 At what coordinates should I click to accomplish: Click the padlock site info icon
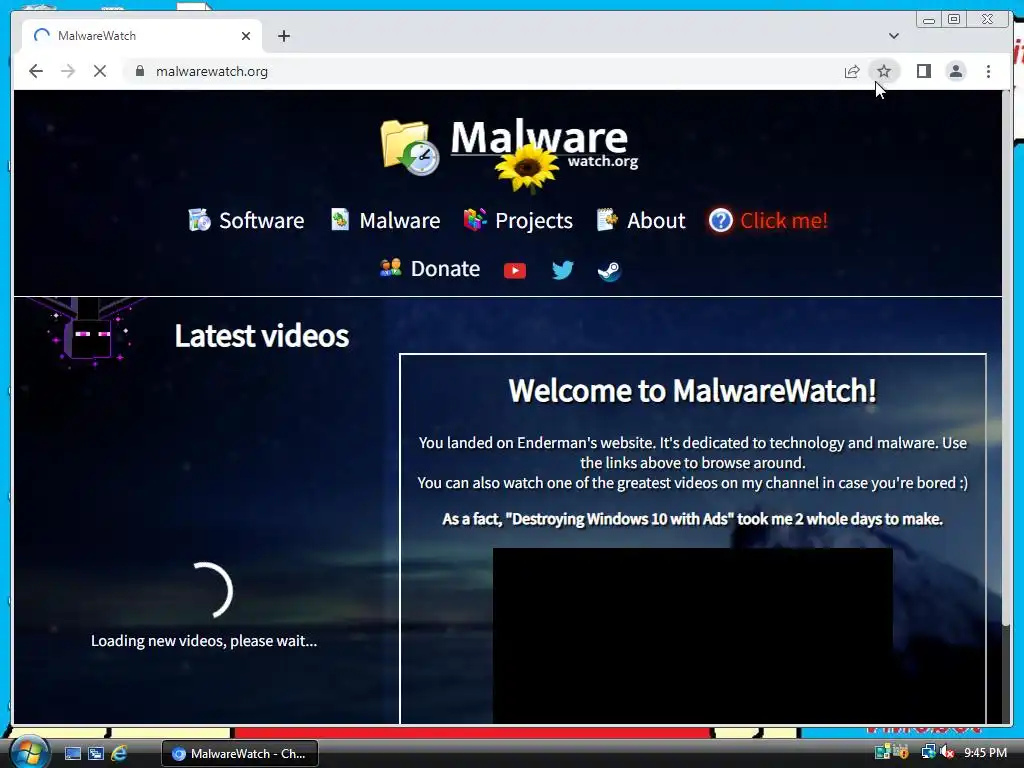click(140, 71)
